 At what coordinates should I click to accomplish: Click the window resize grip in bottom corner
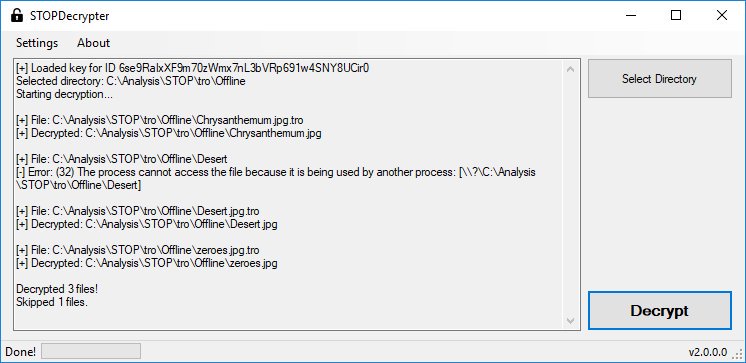click(738, 354)
